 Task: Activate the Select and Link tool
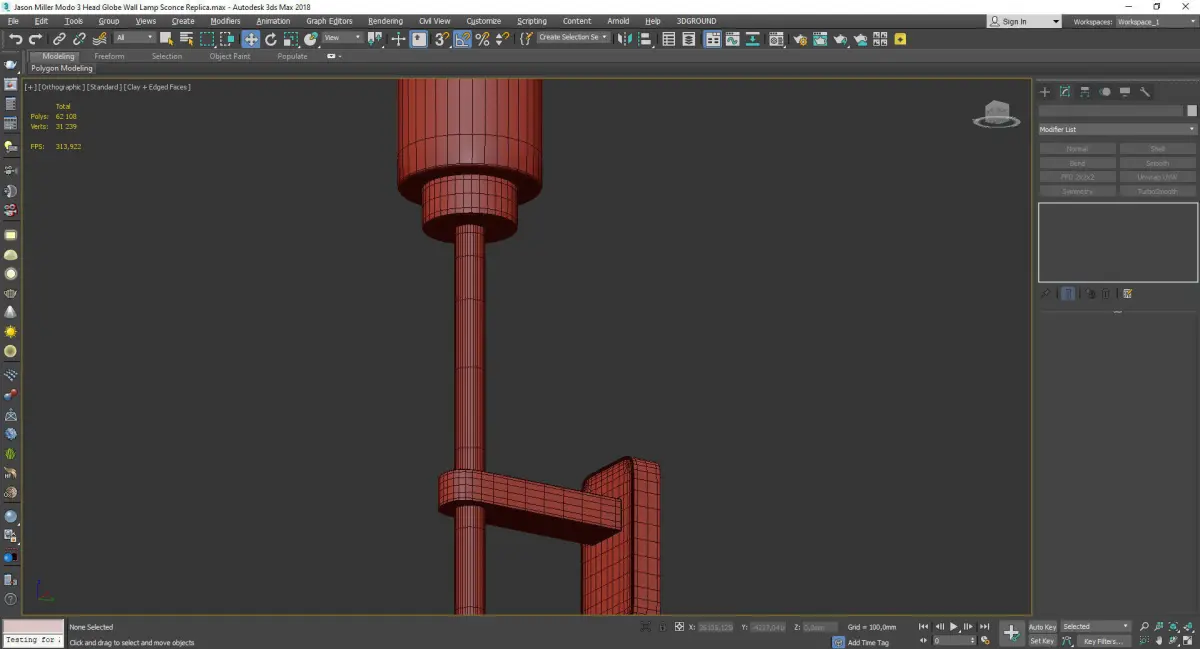click(x=59, y=39)
